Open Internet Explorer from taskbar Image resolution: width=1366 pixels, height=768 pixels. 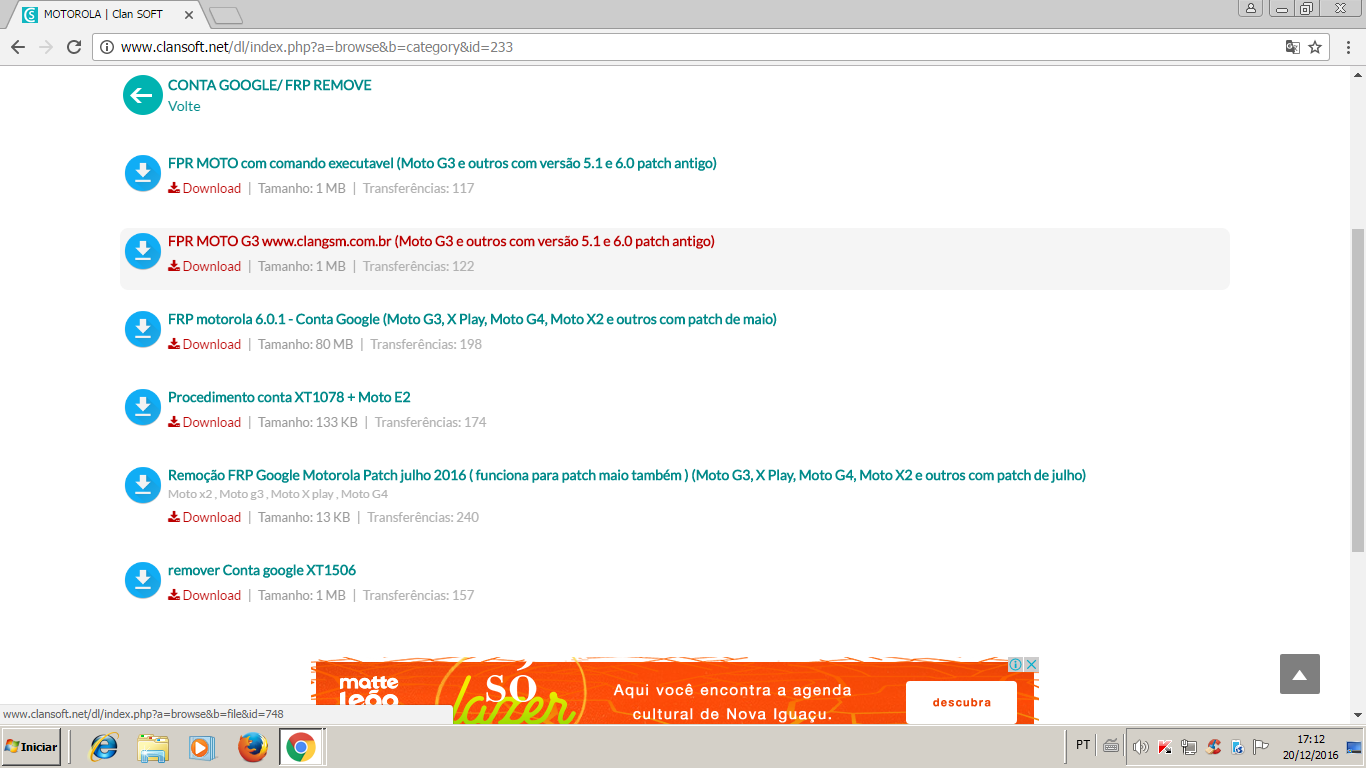[104, 747]
